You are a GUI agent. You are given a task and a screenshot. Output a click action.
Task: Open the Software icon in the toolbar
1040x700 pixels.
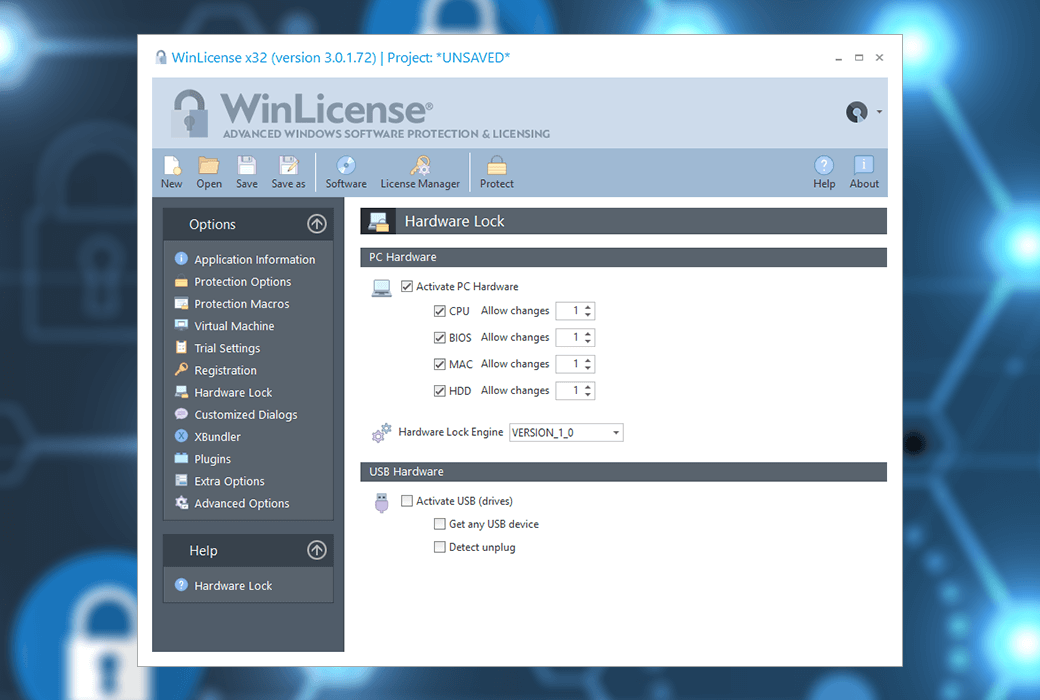tap(345, 170)
